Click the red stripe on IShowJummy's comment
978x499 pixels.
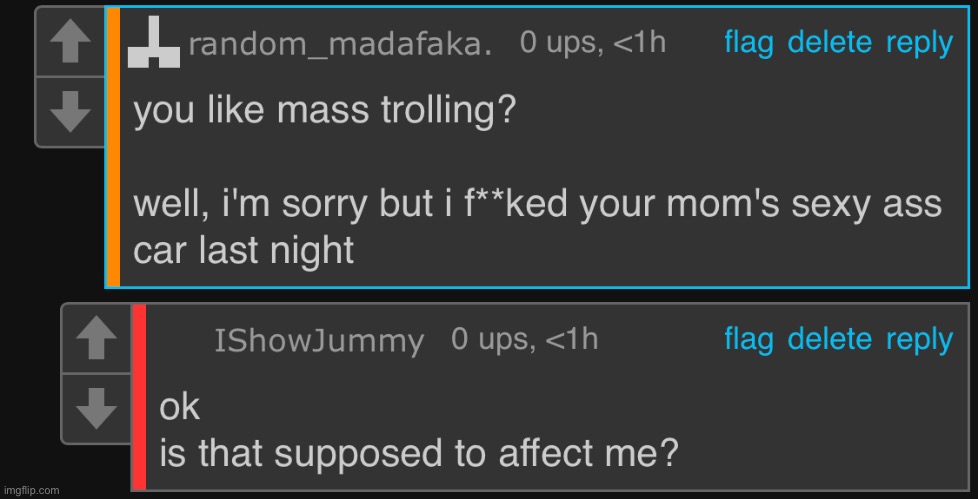[139, 397]
